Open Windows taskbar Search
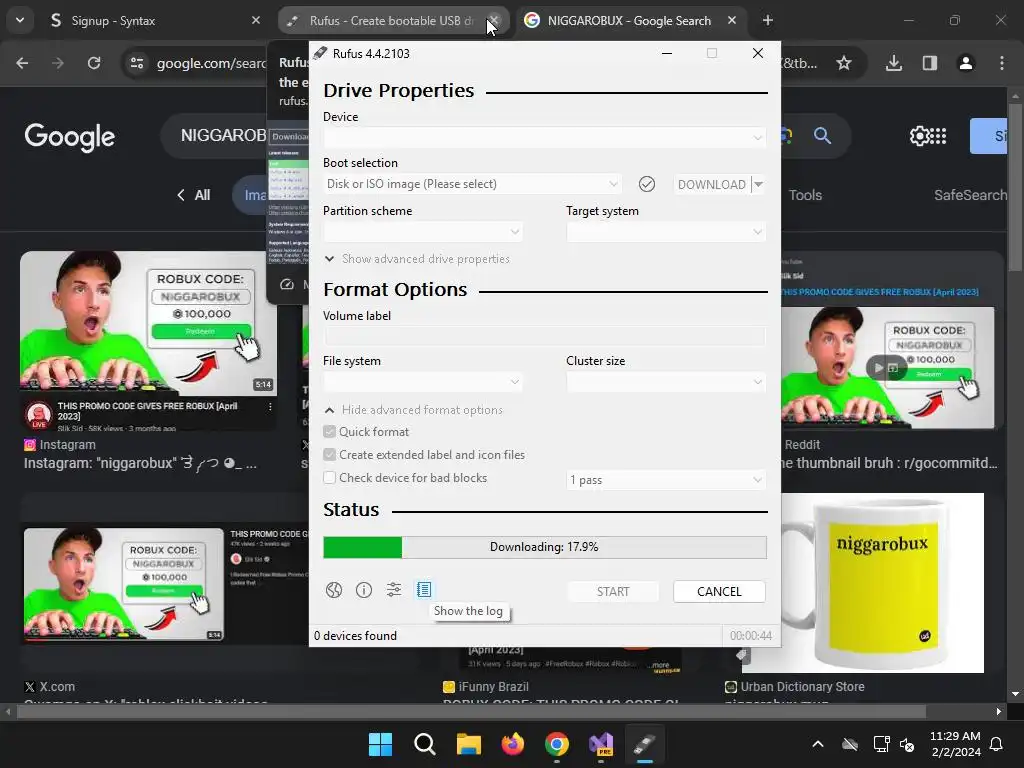 point(424,744)
